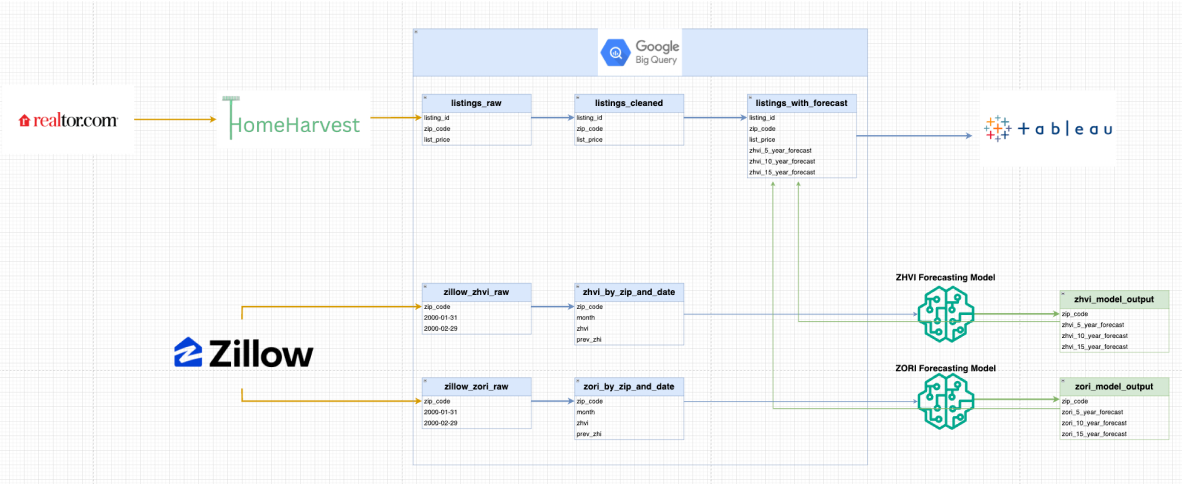Select zhvi_10_year_forecast row in zhvi_model_output
The image size is (1182, 484).
point(1114,335)
